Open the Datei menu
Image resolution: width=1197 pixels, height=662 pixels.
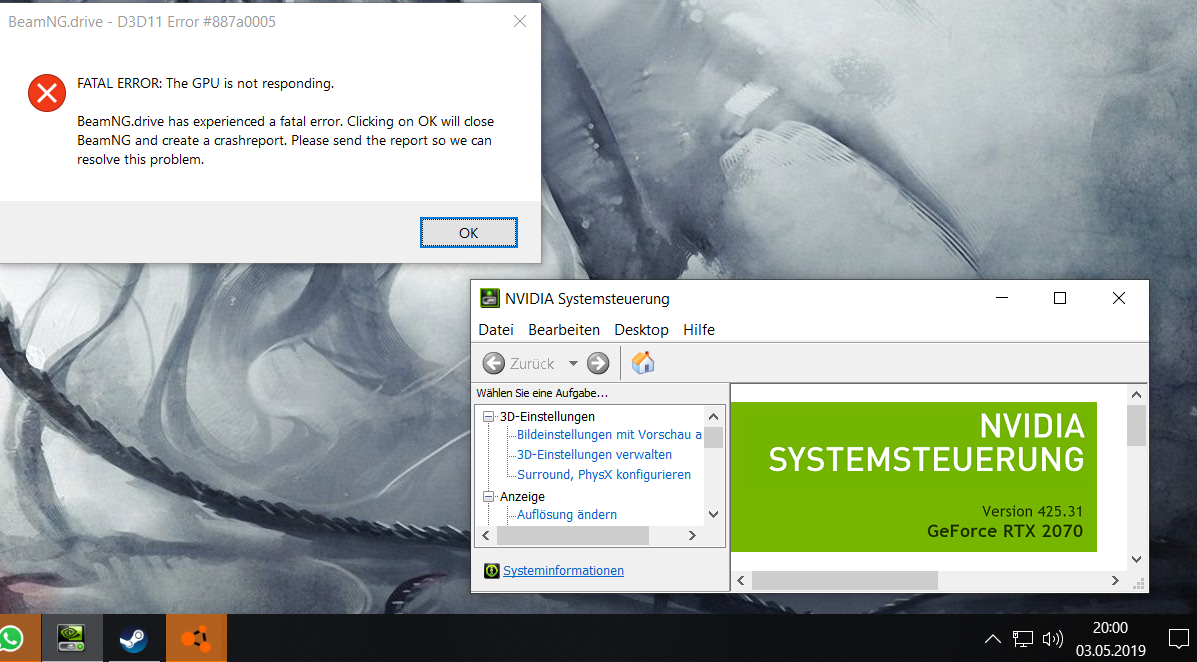495,330
